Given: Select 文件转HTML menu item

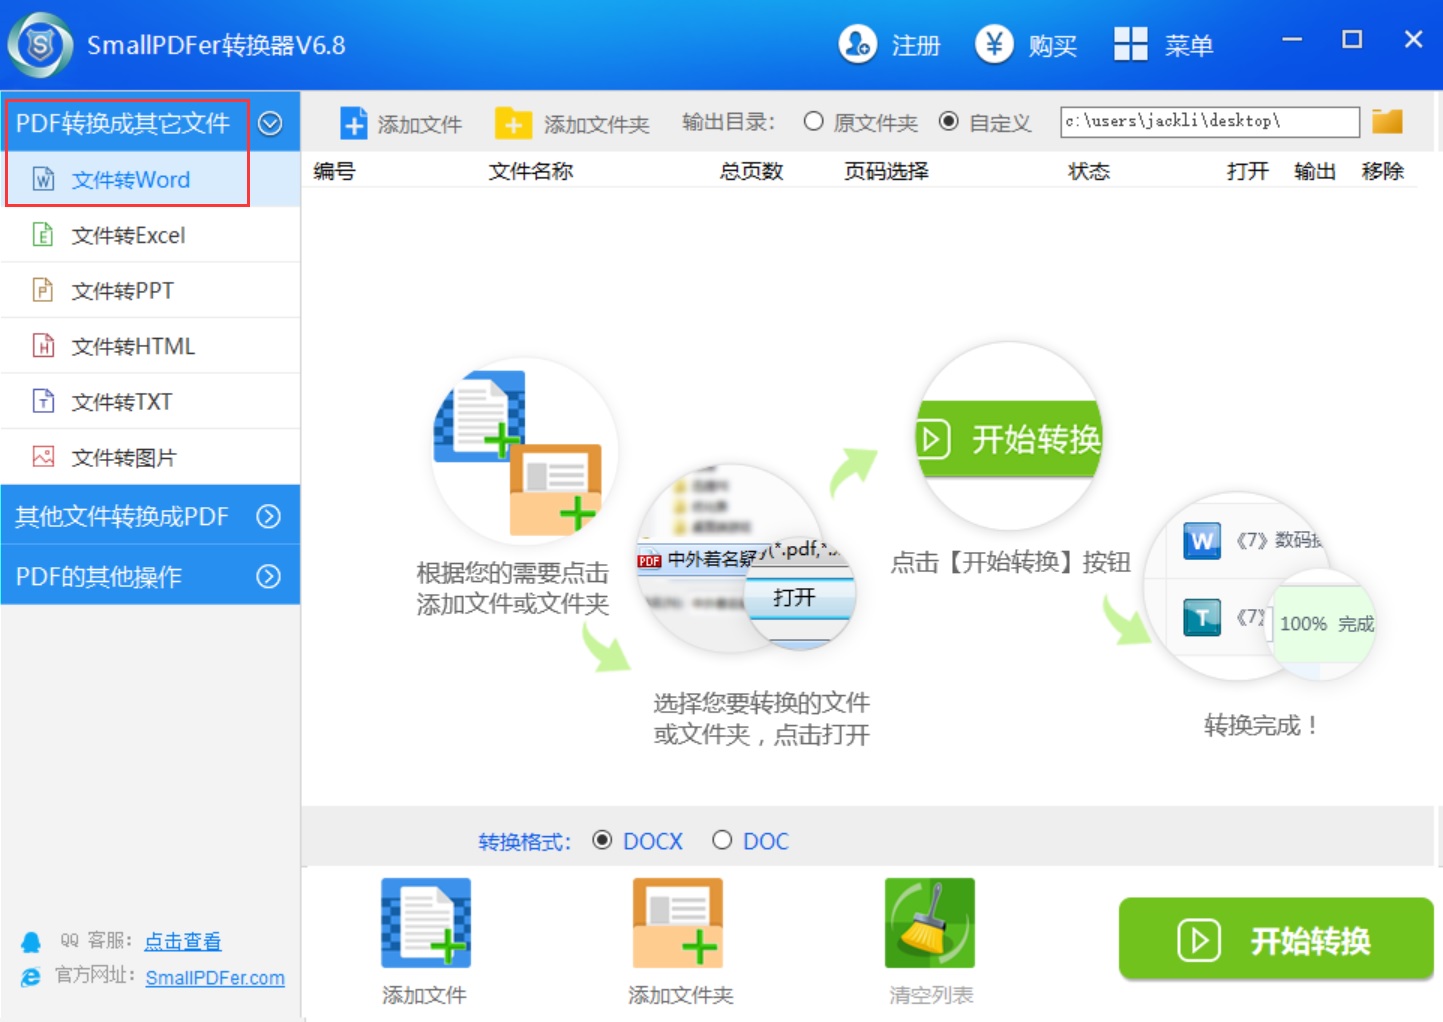Looking at the screenshot, I should click(150, 346).
